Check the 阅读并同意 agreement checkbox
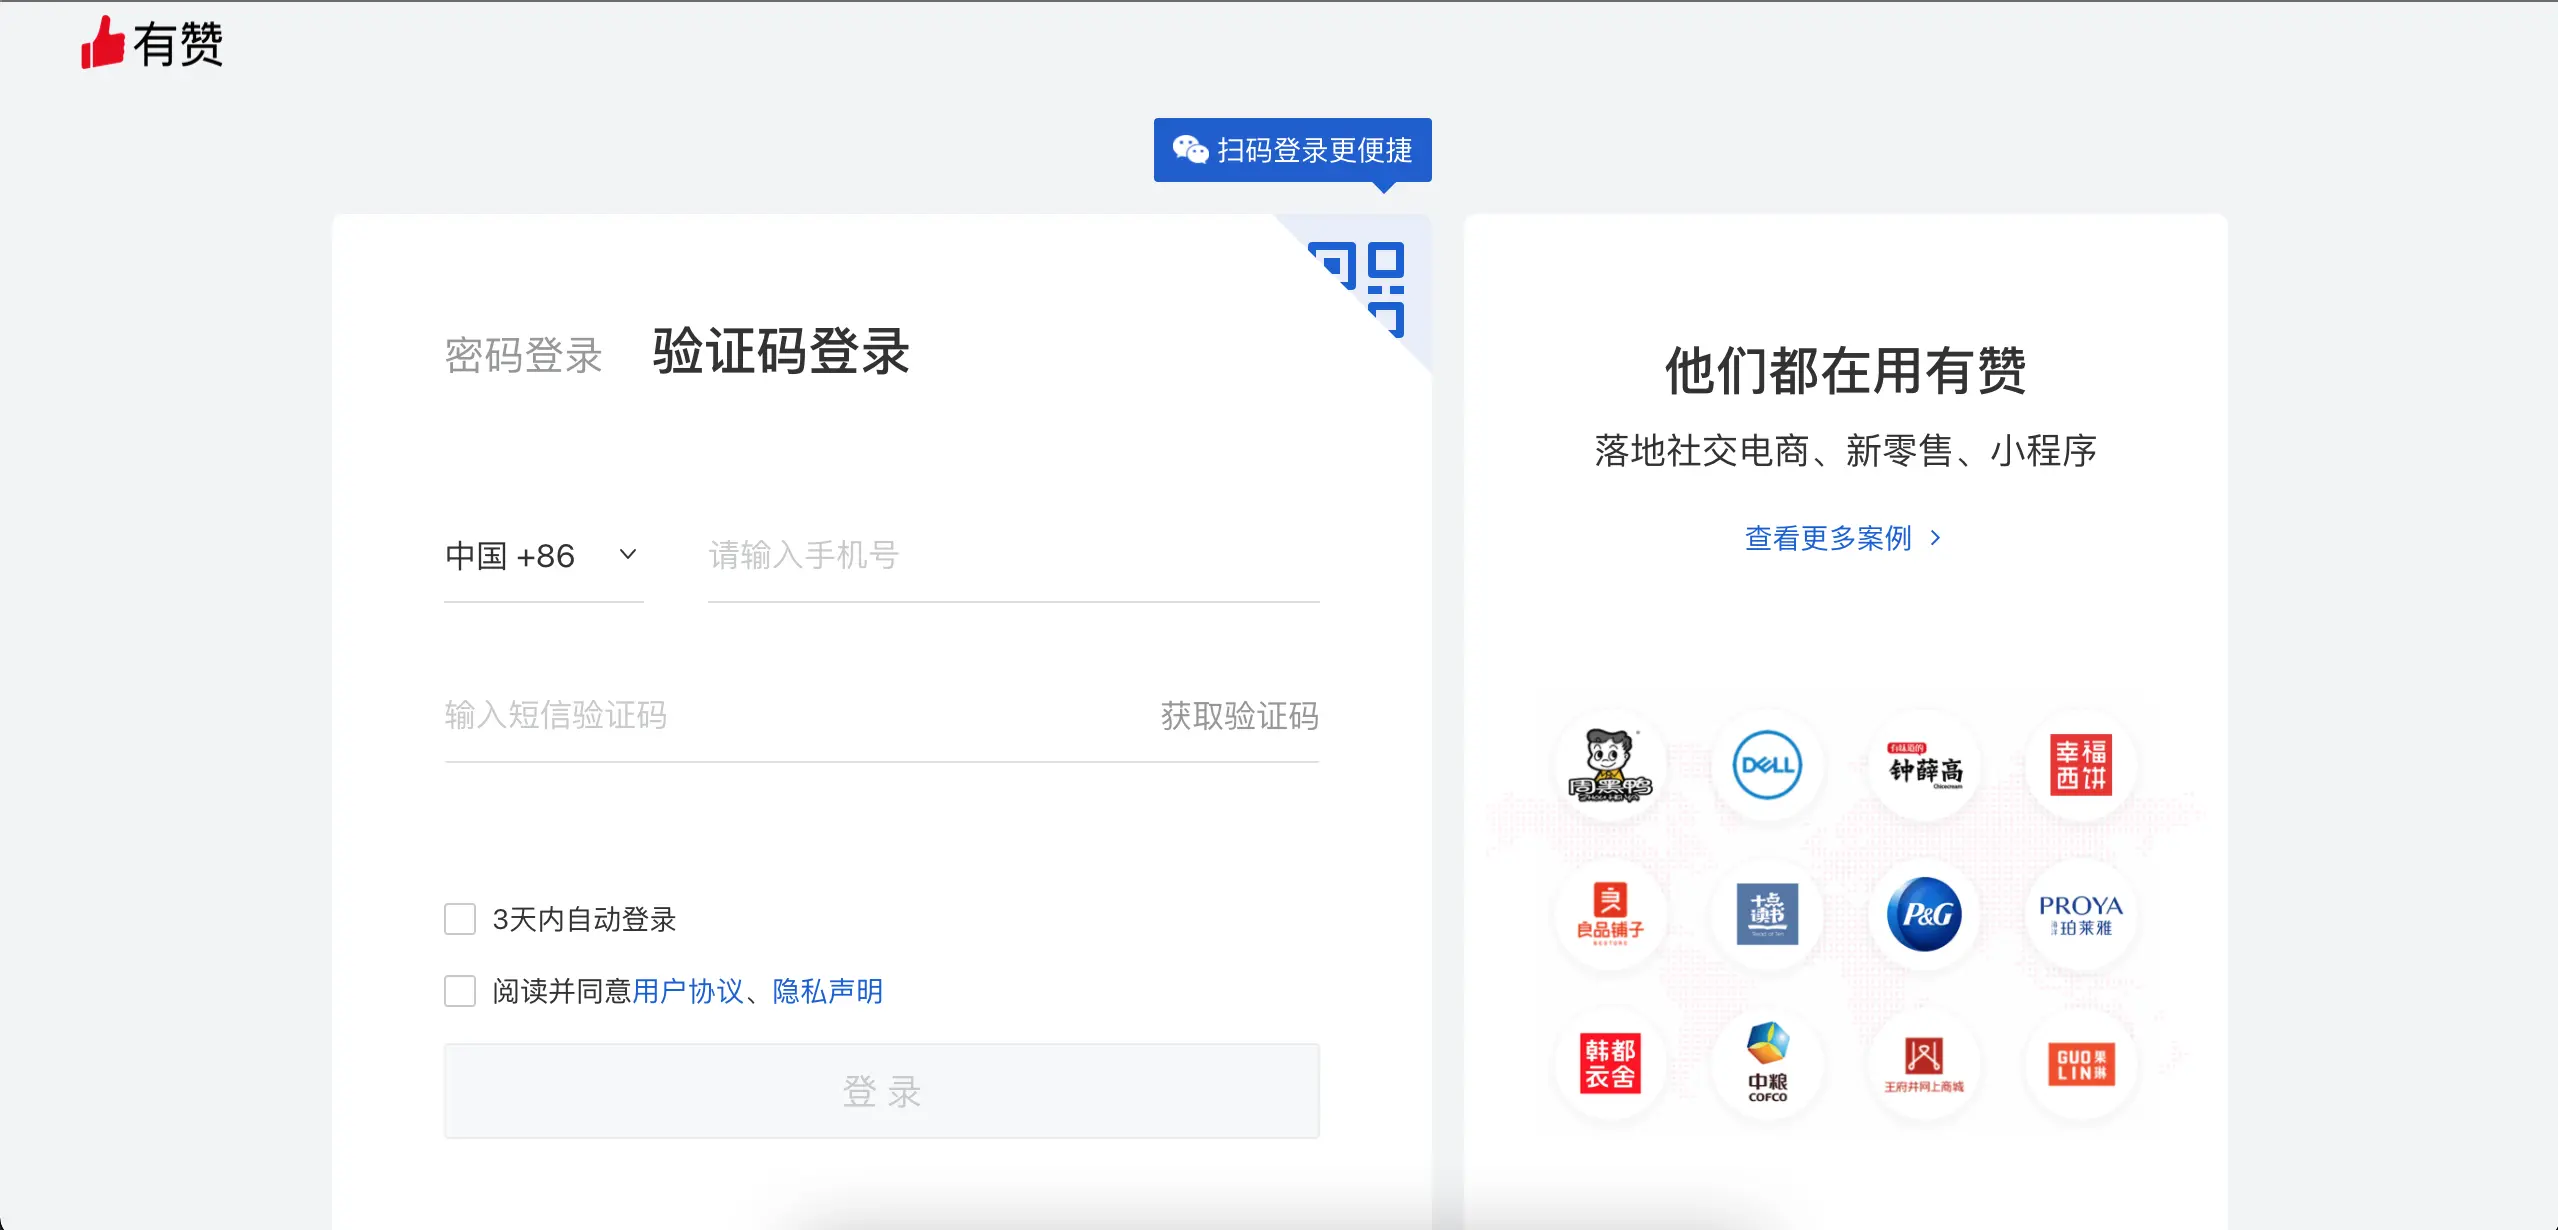2558x1230 pixels. [460, 991]
